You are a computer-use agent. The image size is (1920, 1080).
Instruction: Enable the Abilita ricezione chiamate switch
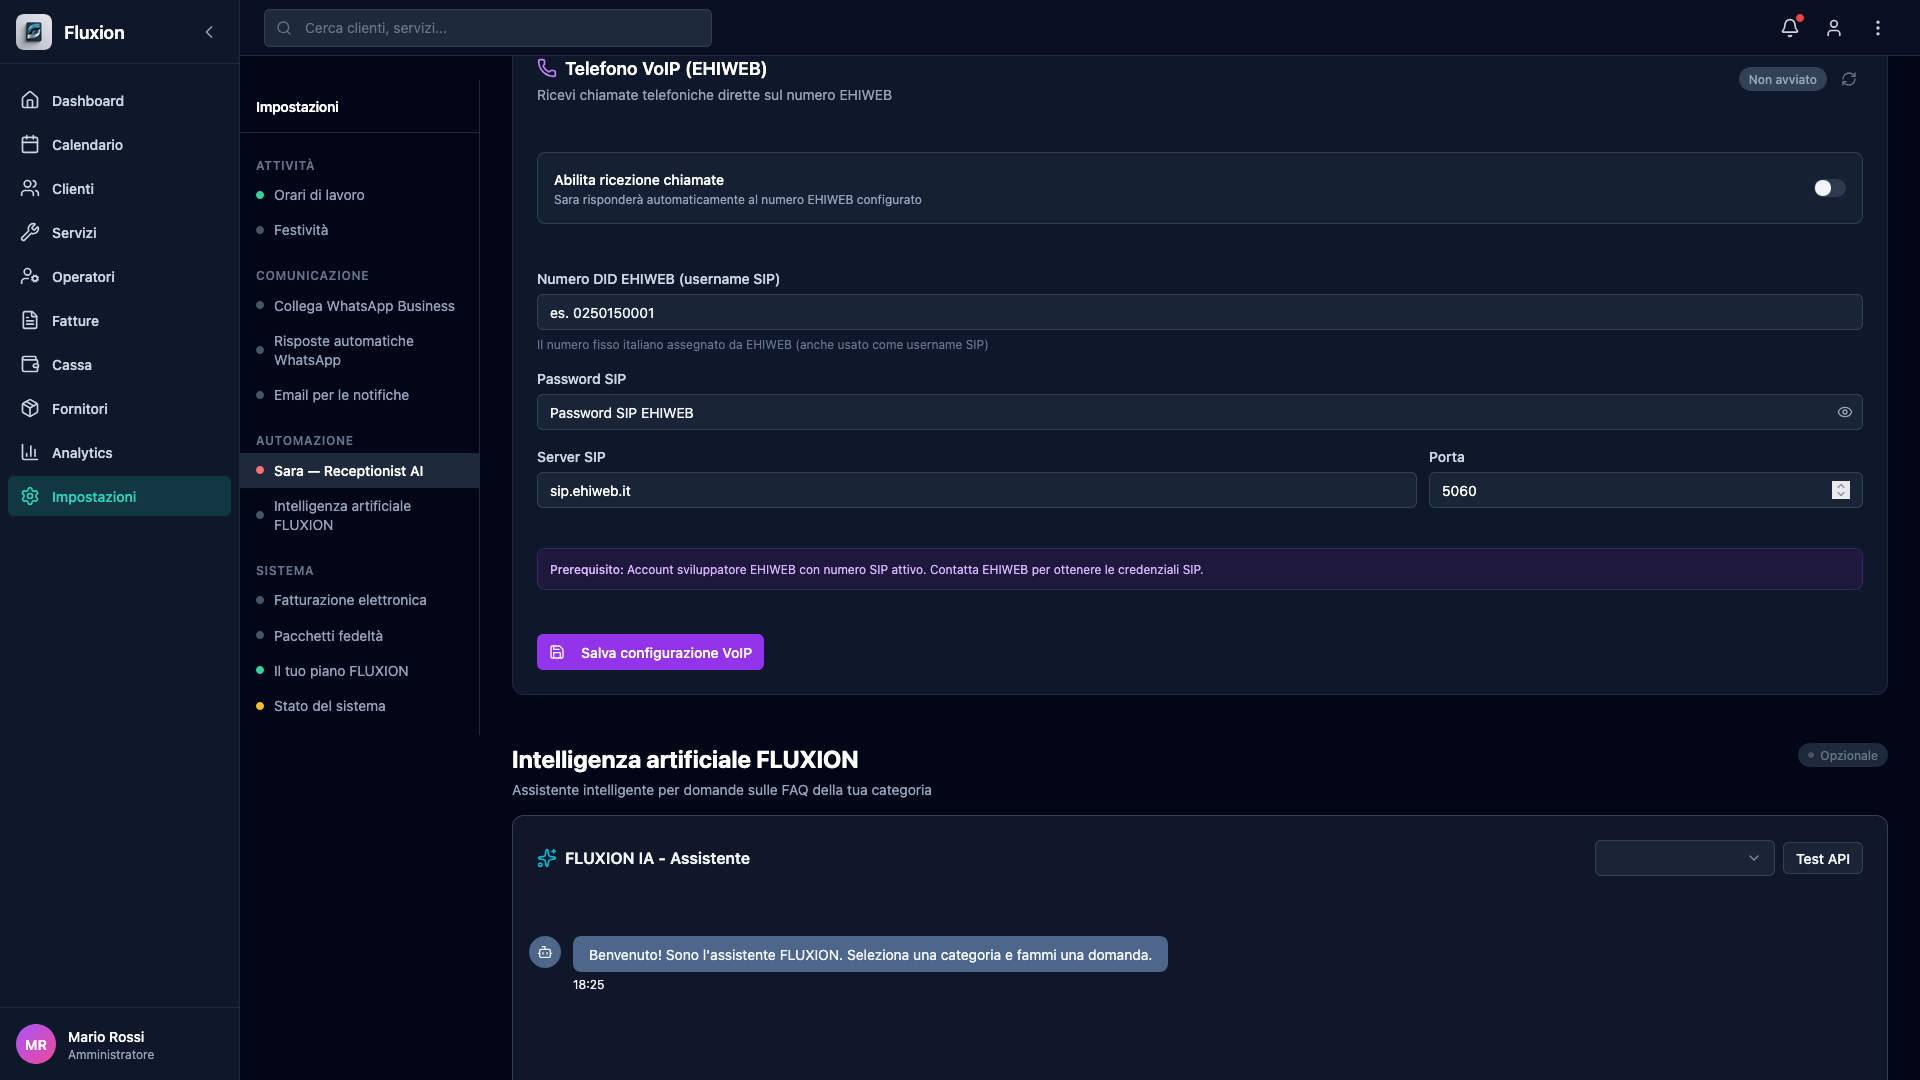(1829, 188)
